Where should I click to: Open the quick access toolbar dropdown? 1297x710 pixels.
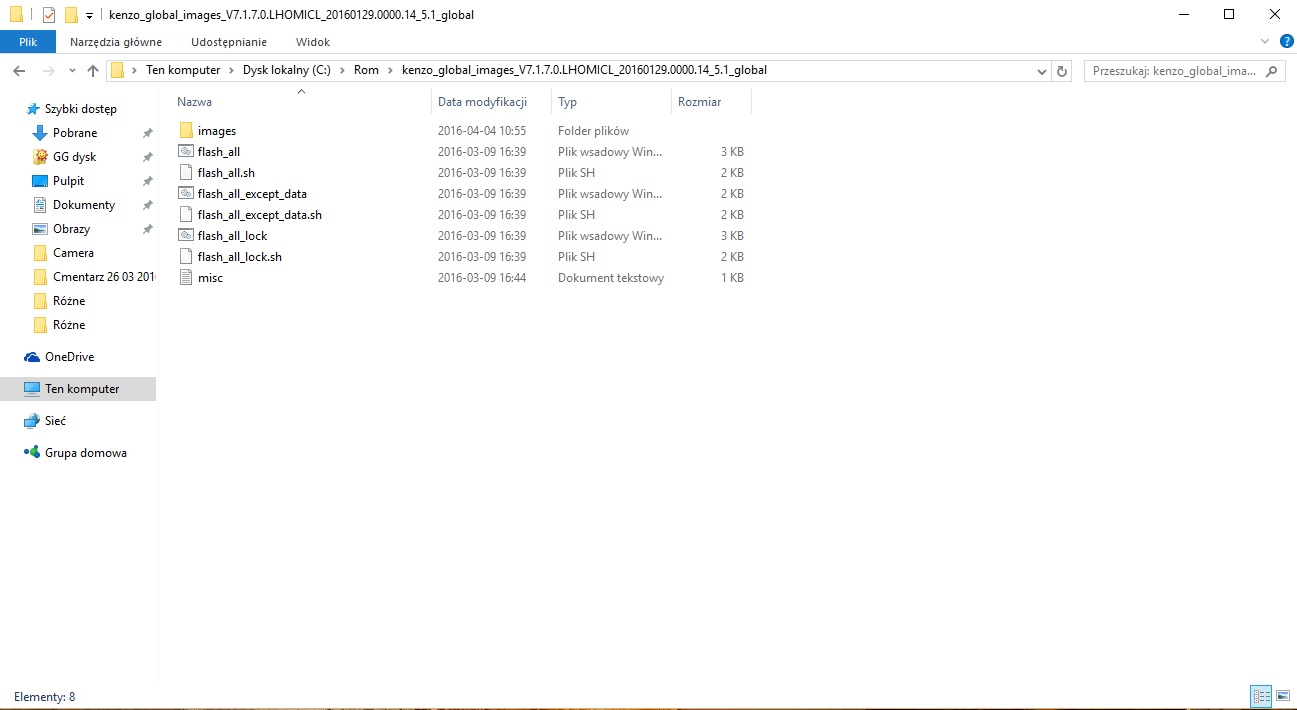coord(90,15)
